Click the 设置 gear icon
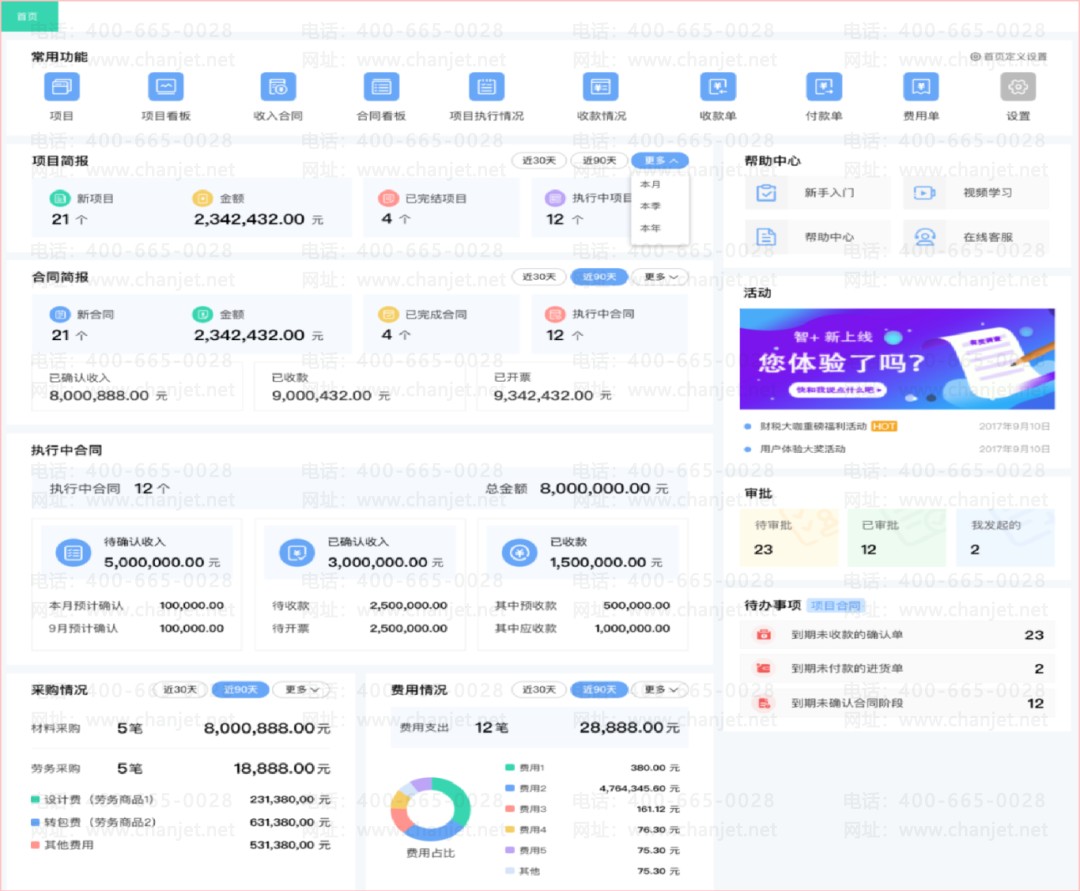Screen dimensions: 1080x891 (x=1018, y=87)
